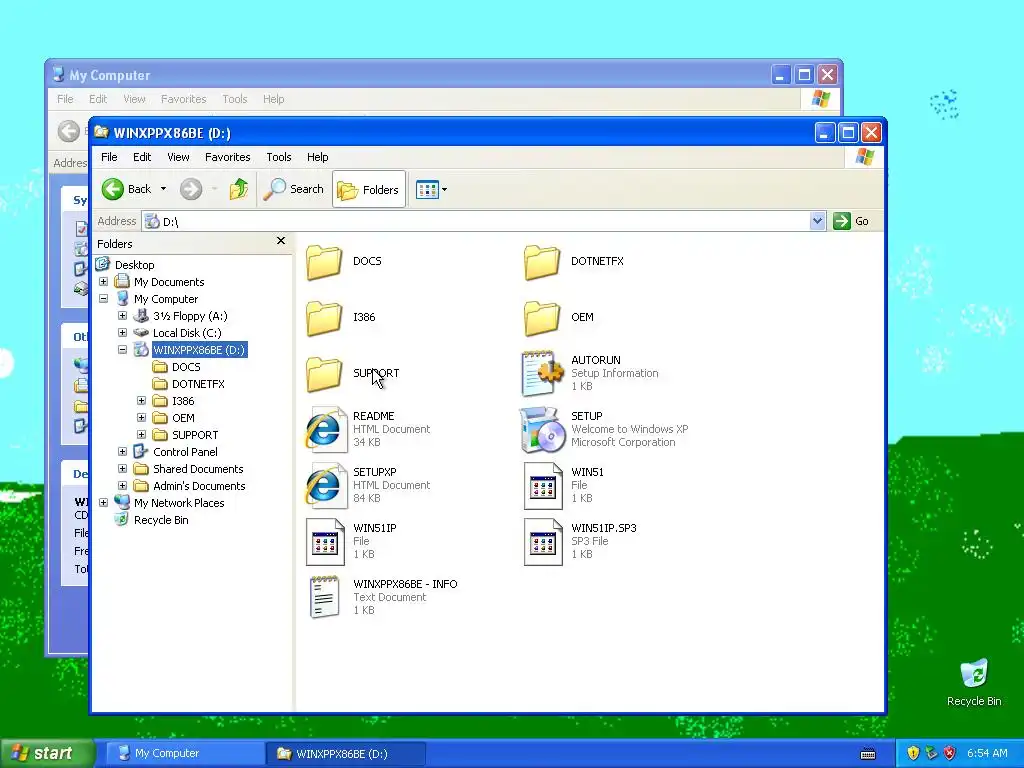Select the WINXPPX86BE - INFO text document icon
The width and height of the screenshot is (1024, 768).
[325, 597]
